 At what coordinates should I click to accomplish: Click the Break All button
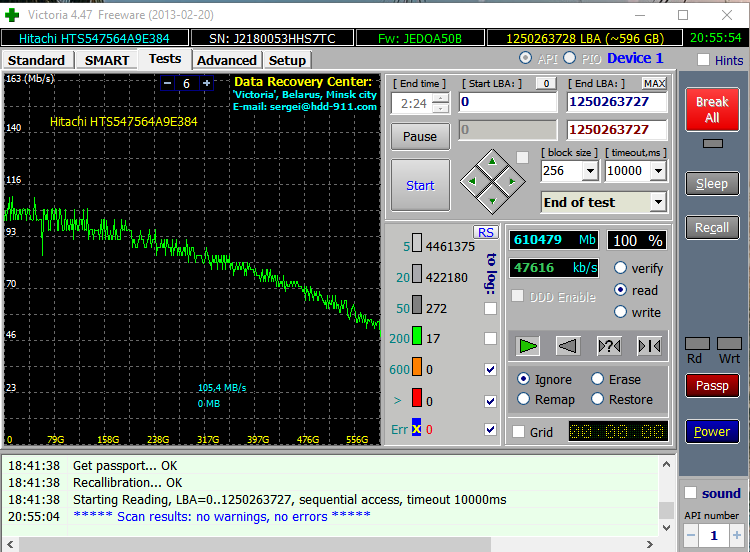pyautogui.click(x=712, y=109)
